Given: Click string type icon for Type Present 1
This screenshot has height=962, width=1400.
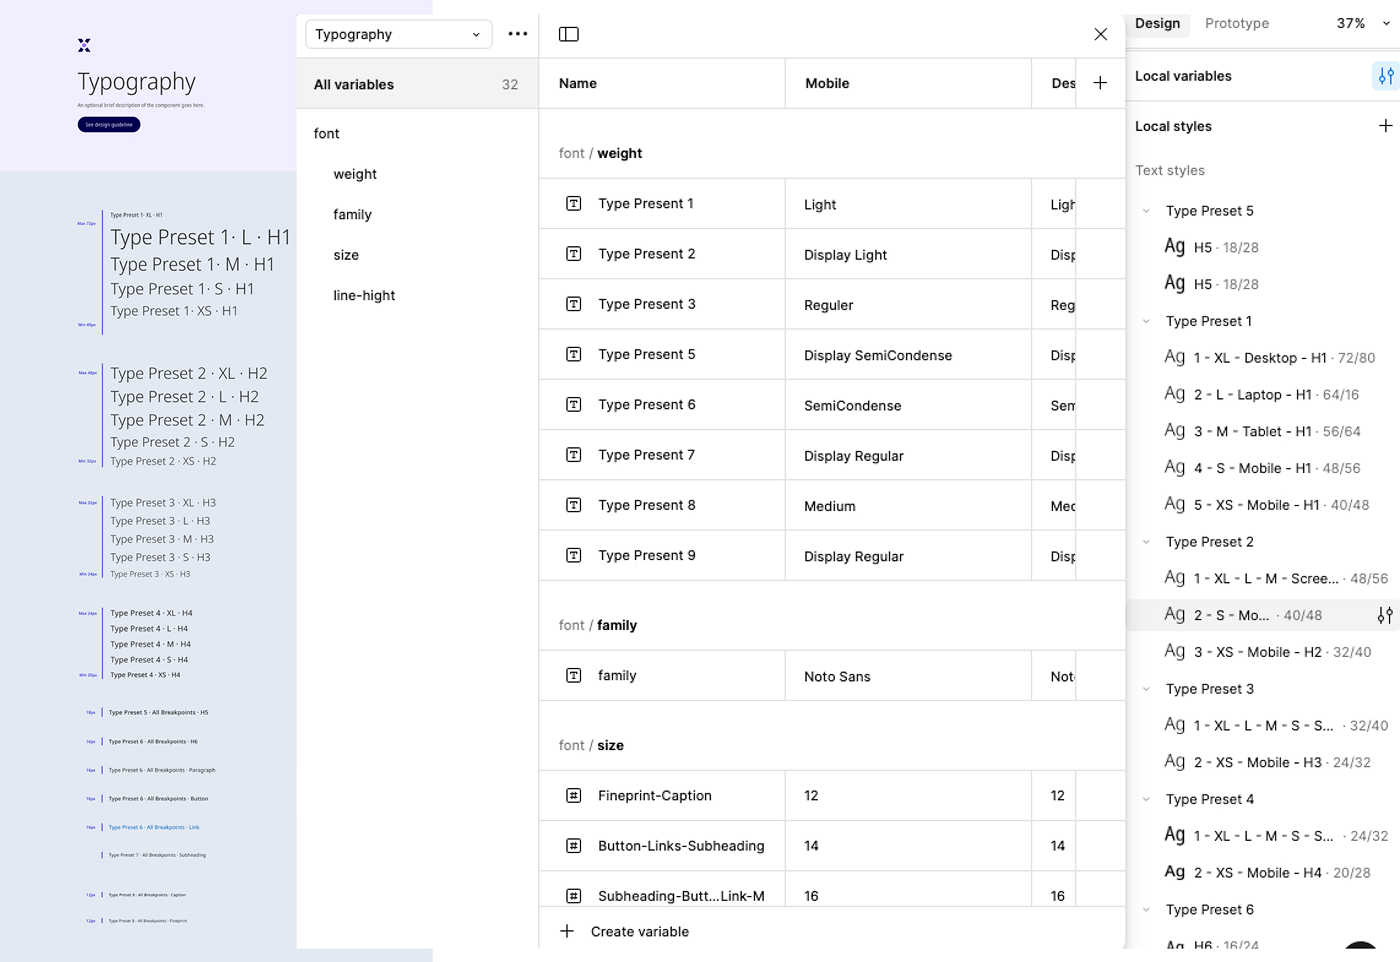Looking at the screenshot, I should [x=574, y=204].
